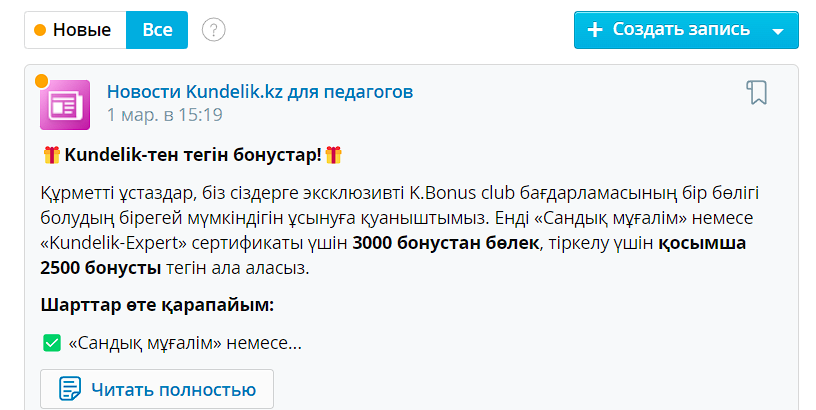Screen dimensions: 816x410
Task: Expand the post with Читать полностью
Action: [x=157, y=389]
